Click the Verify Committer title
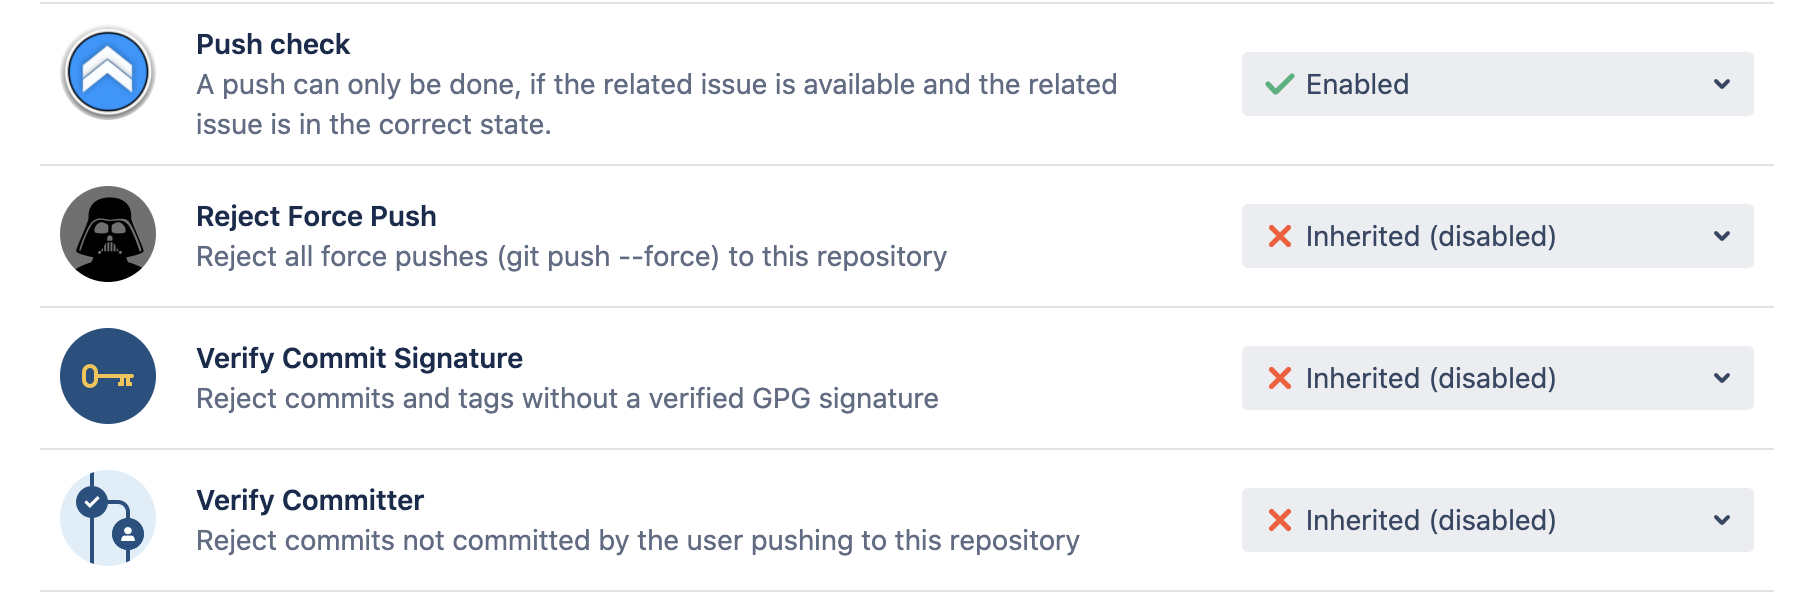Image resolution: width=1812 pixels, height=608 pixels. [x=310, y=500]
